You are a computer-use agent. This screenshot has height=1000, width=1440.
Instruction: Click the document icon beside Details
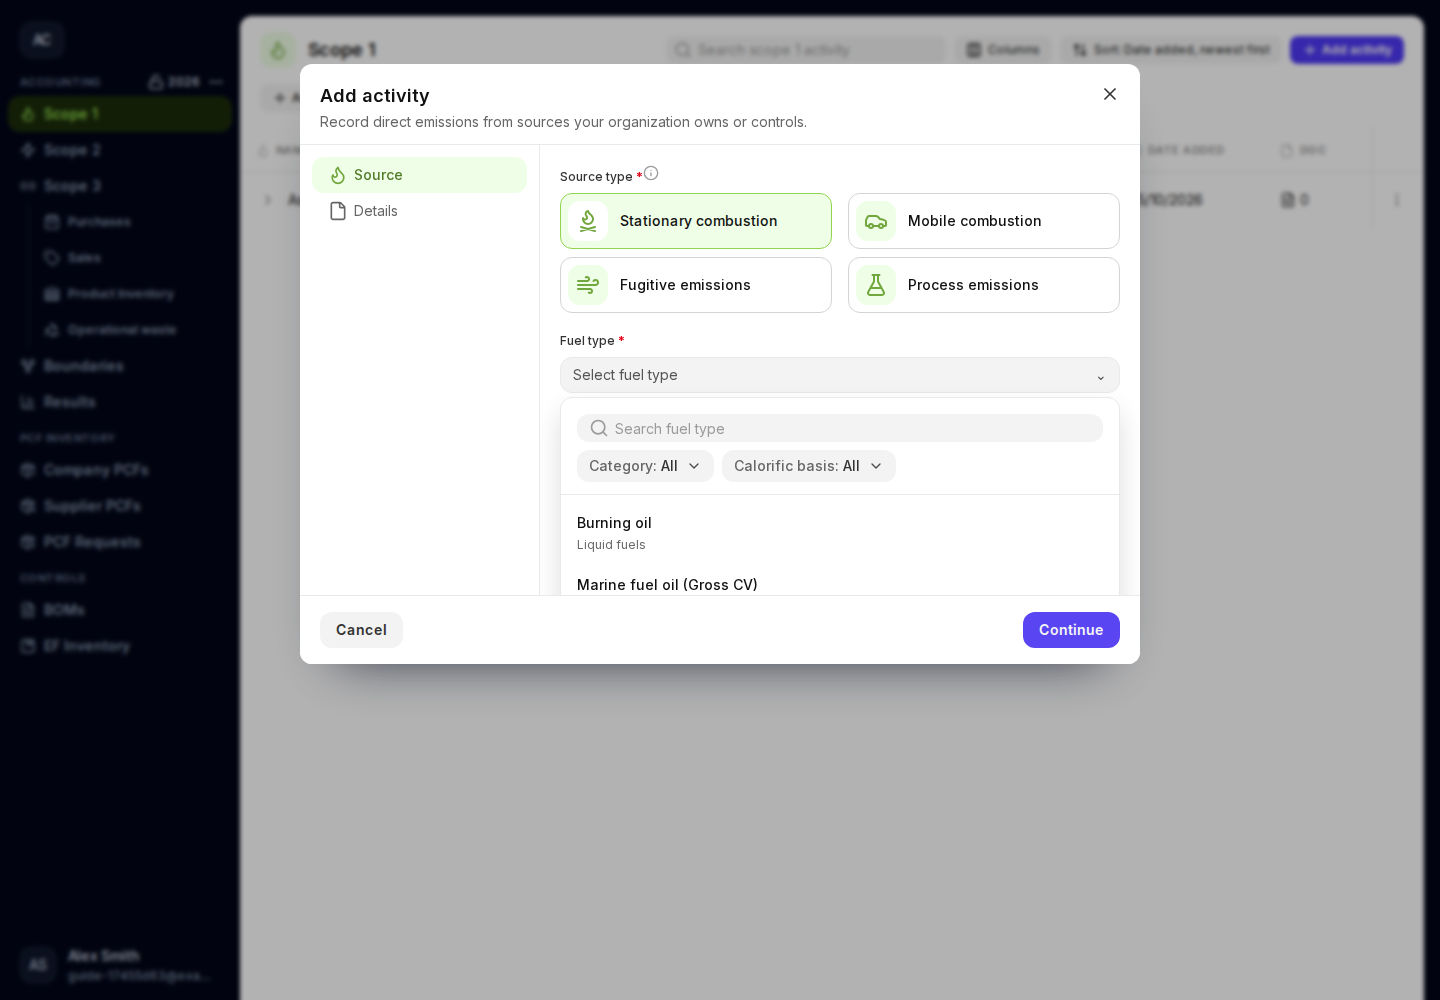tap(338, 211)
